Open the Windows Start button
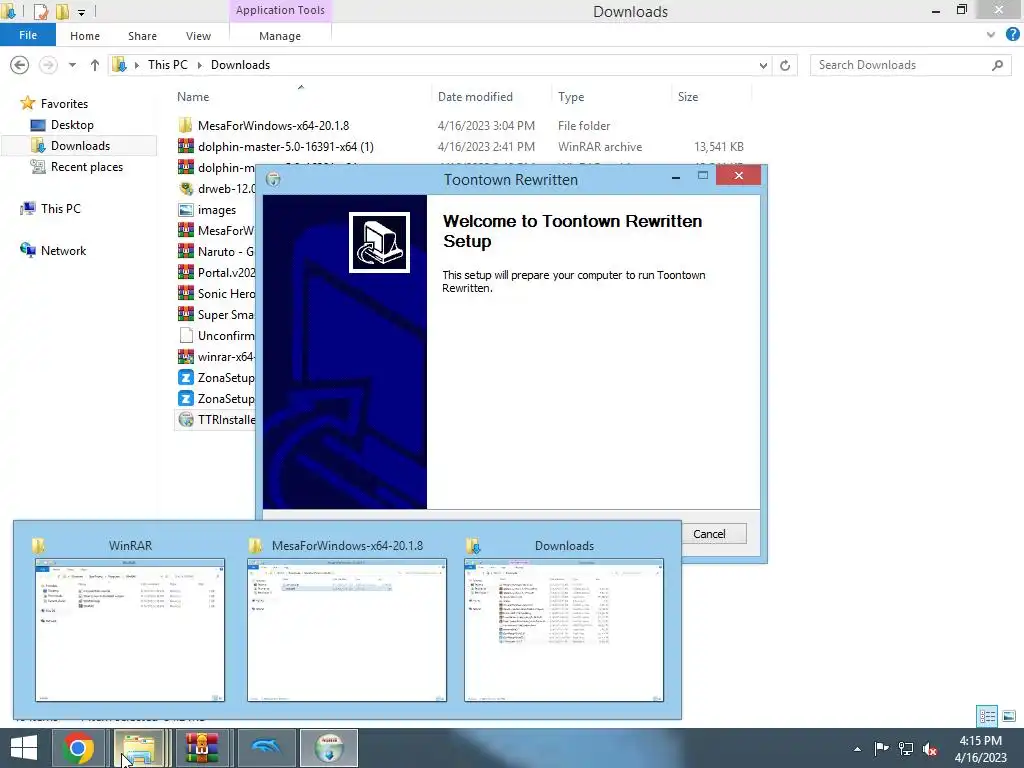Image resolution: width=1024 pixels, height=768 pixels. click(24, 748)
